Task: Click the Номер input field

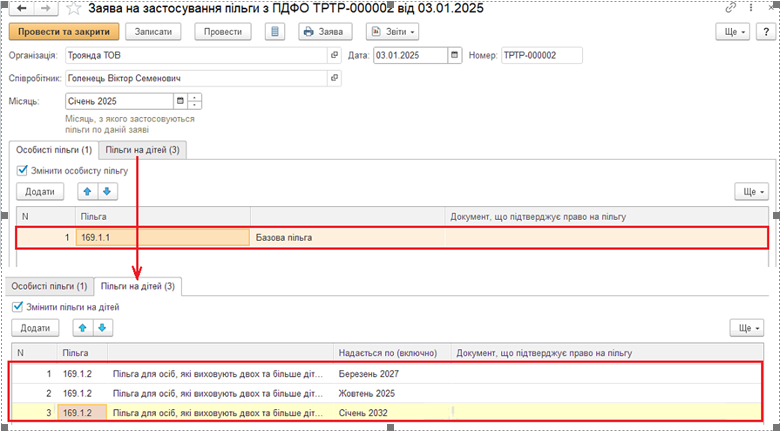Action: (x=540, y=56)
